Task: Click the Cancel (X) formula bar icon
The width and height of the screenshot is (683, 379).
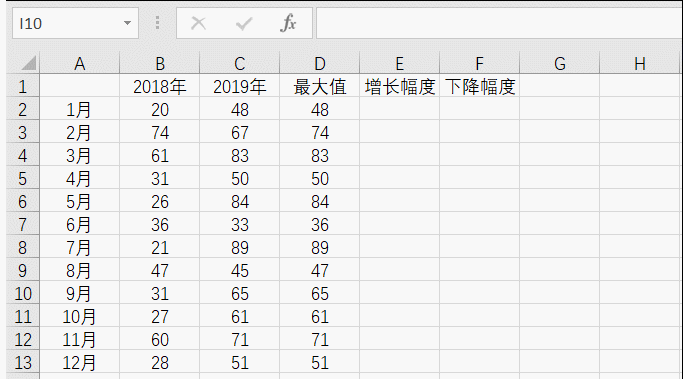Action: point(199,23)
